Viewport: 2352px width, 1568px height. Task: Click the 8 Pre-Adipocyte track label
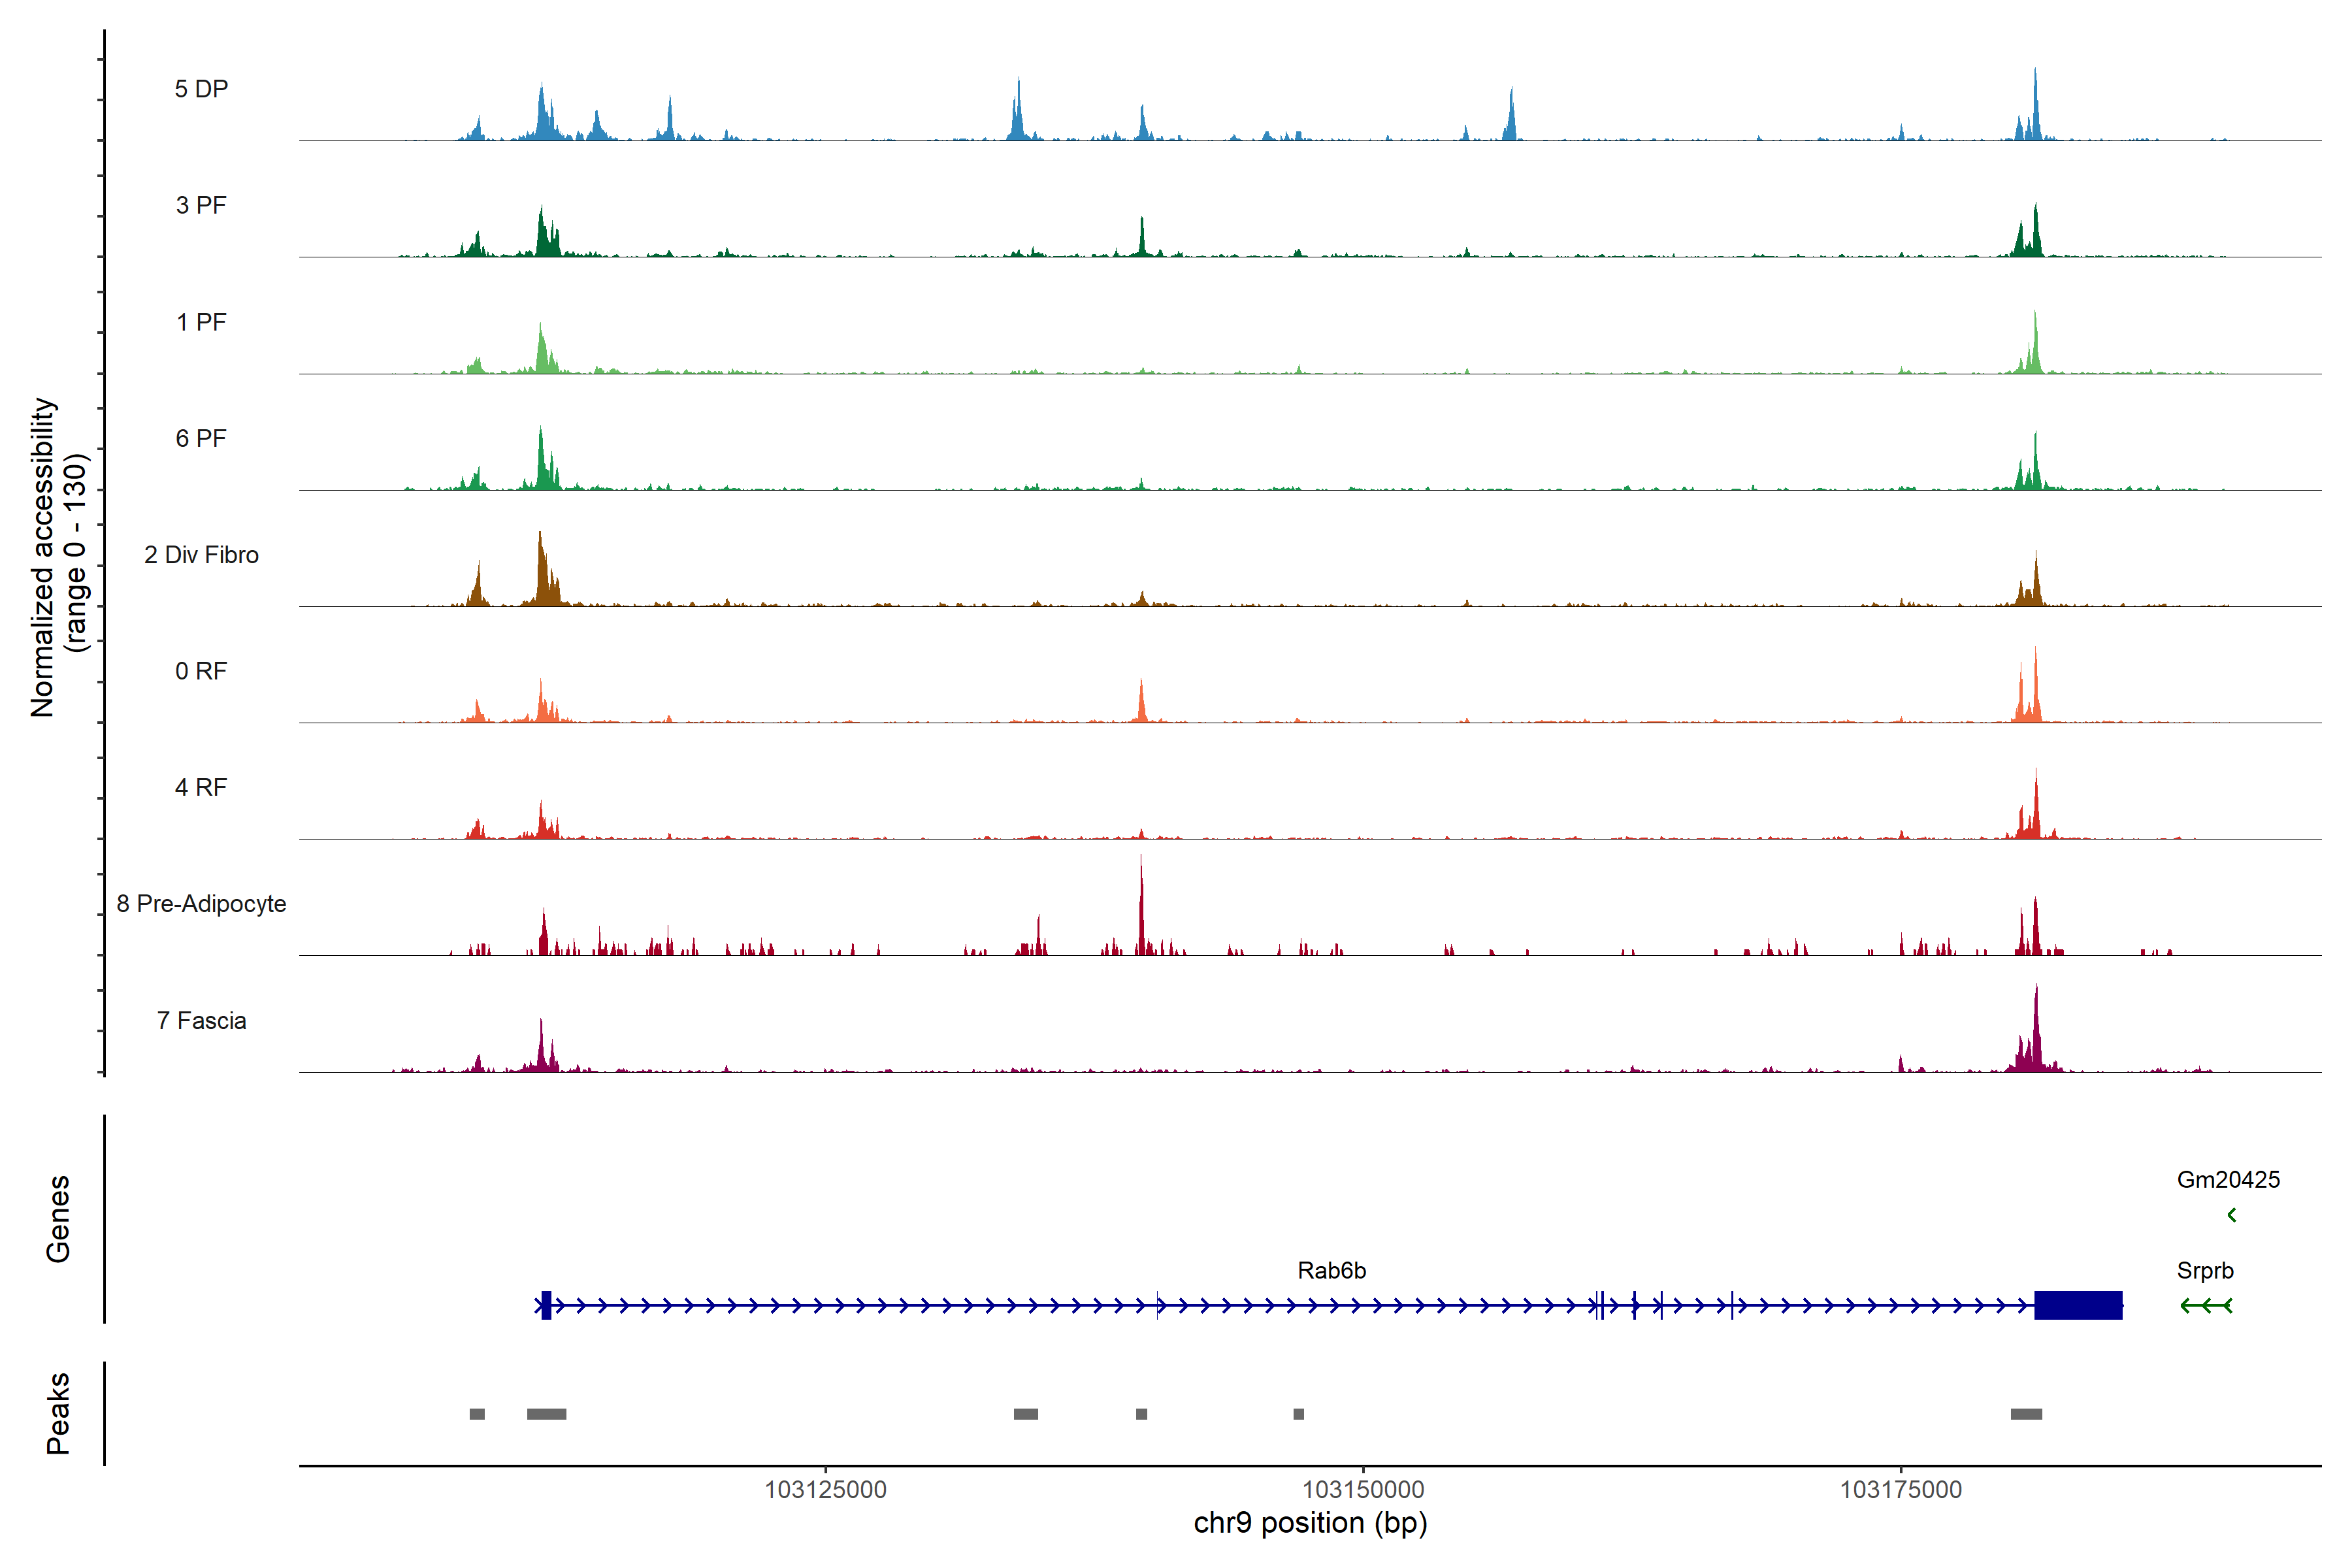[x=201, y=904]
